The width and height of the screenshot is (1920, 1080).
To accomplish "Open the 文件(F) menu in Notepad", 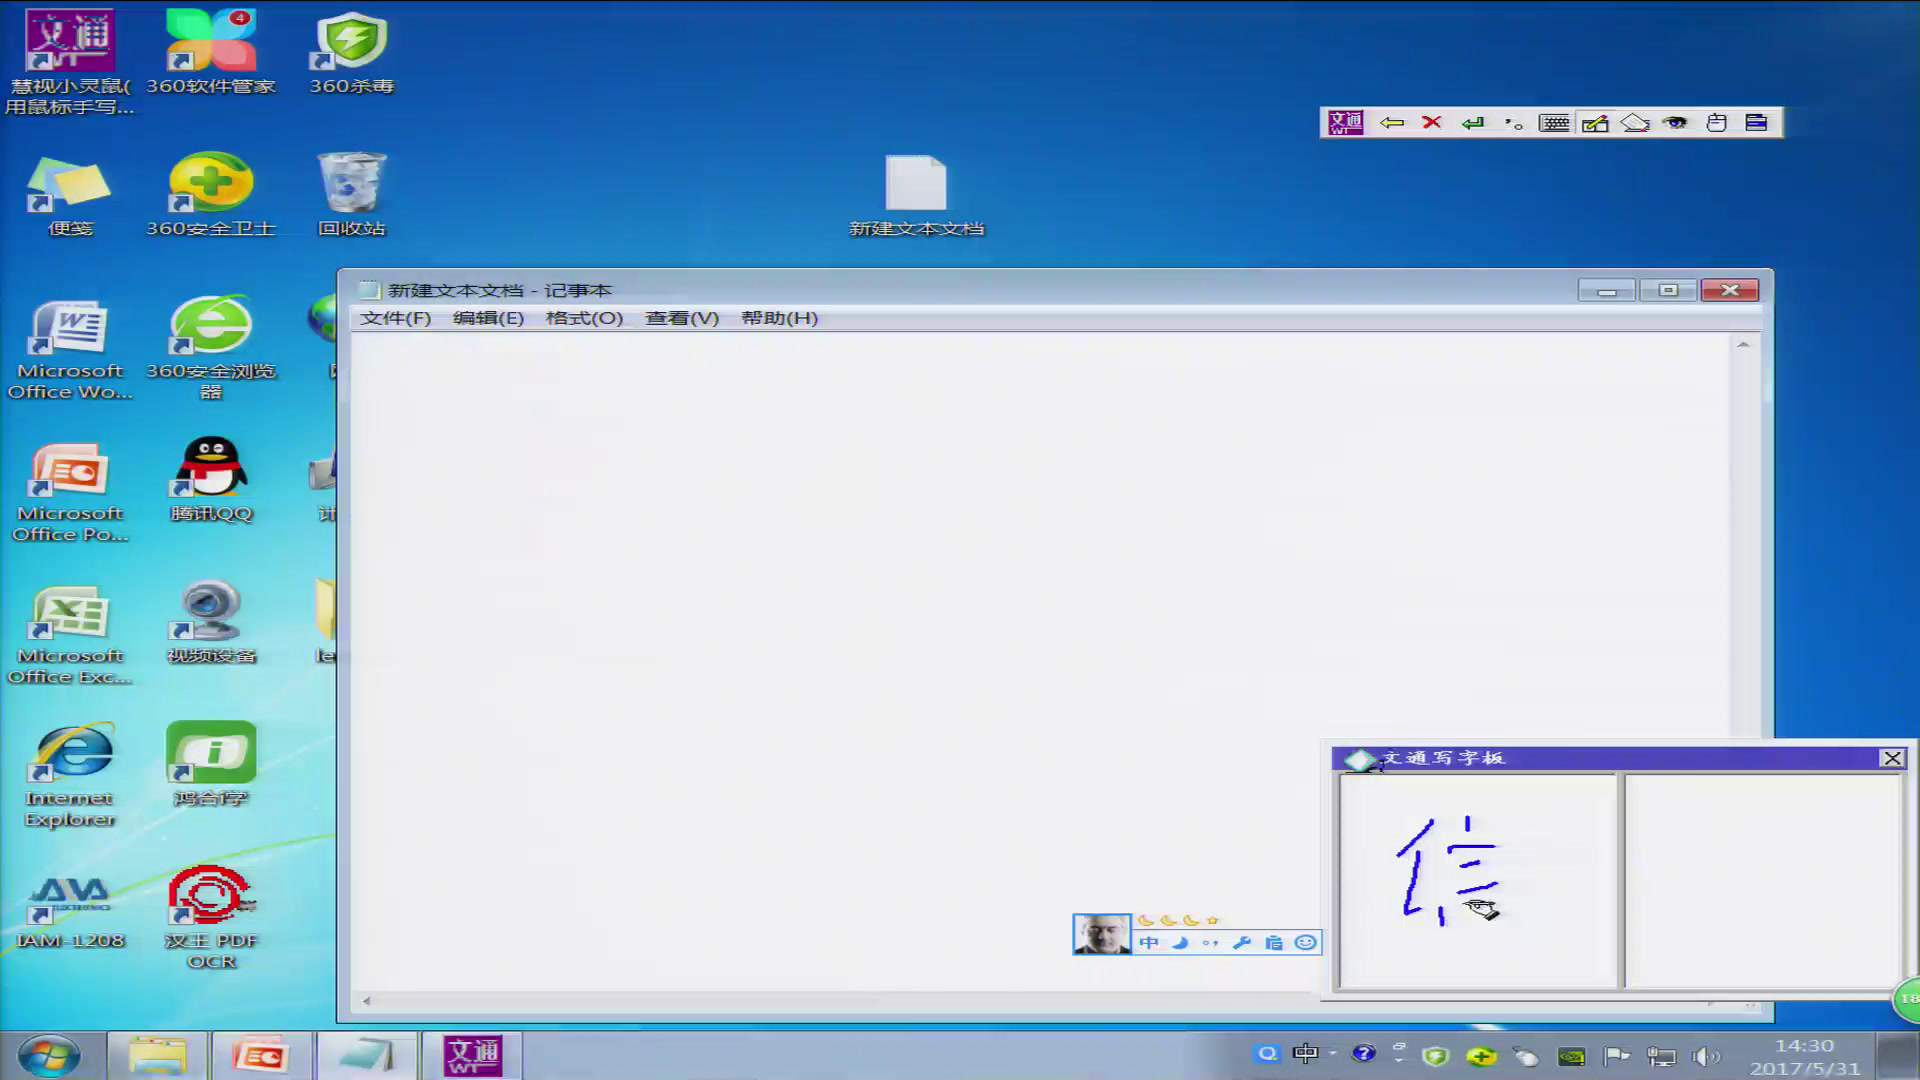I will click(x=395, y=318).
